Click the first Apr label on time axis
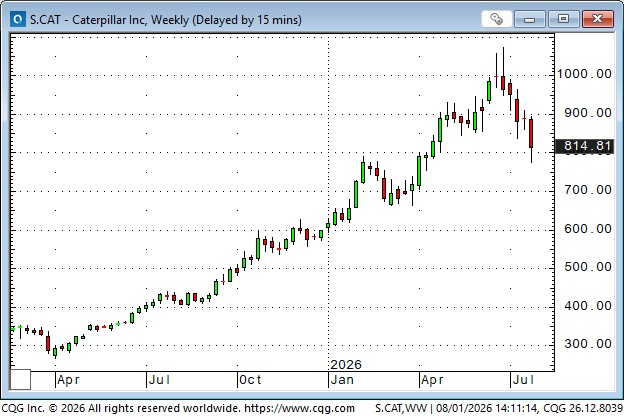 [68, 380]
